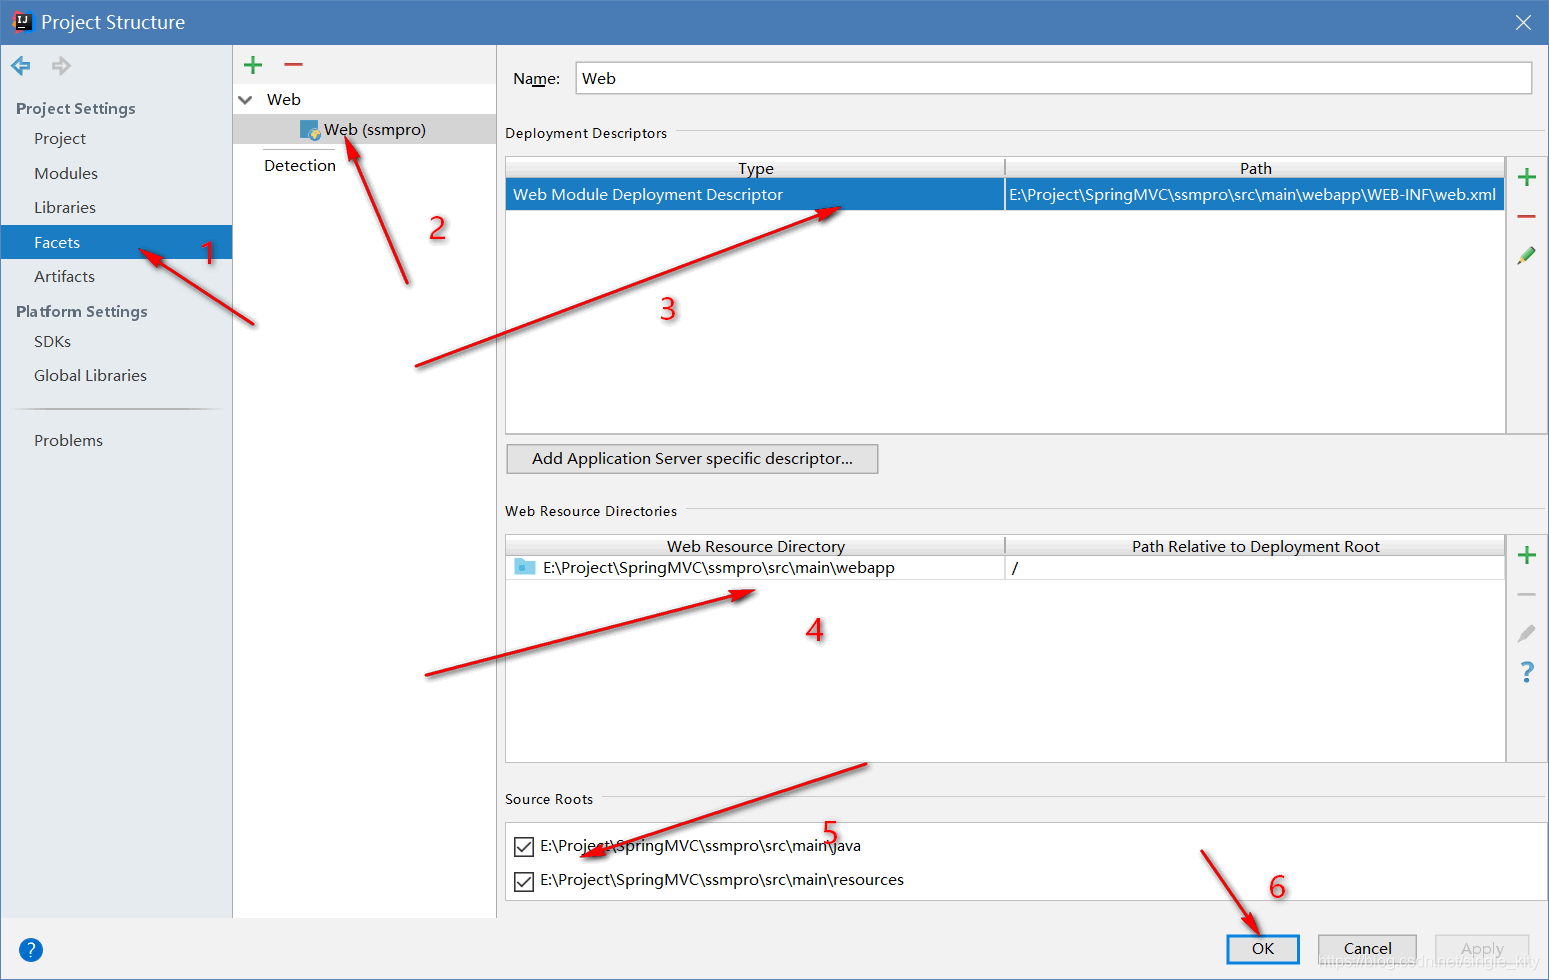Viewport: 1549px width, 980px height.
Task: Open Artifacts settings
Action: [x=64, y=277]
